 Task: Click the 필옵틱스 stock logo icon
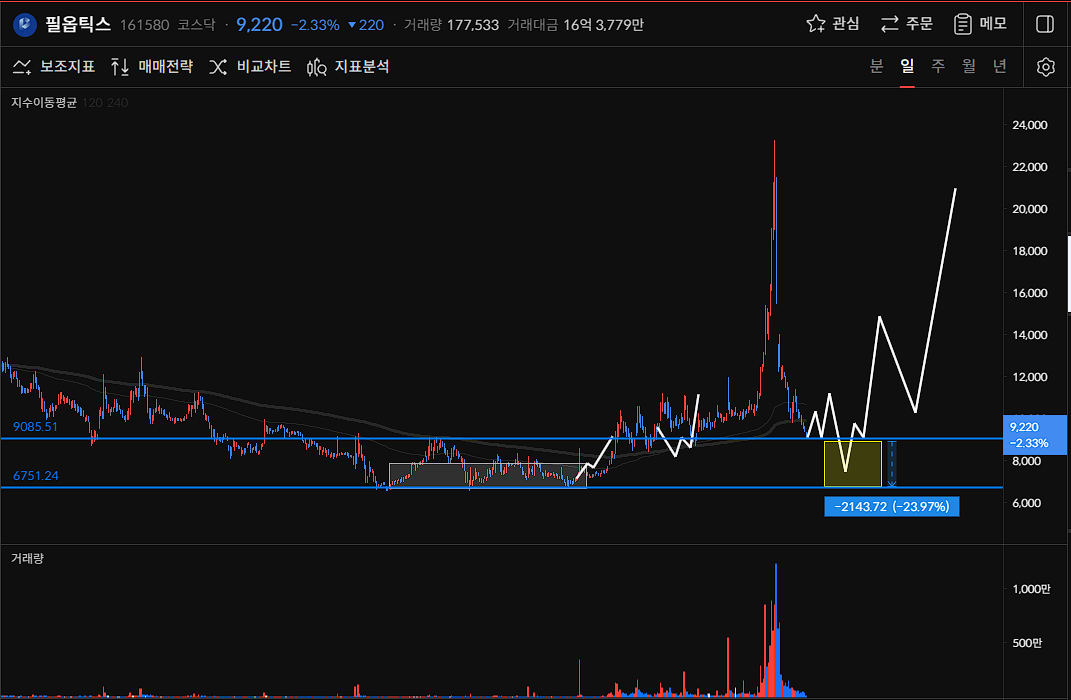25,24
